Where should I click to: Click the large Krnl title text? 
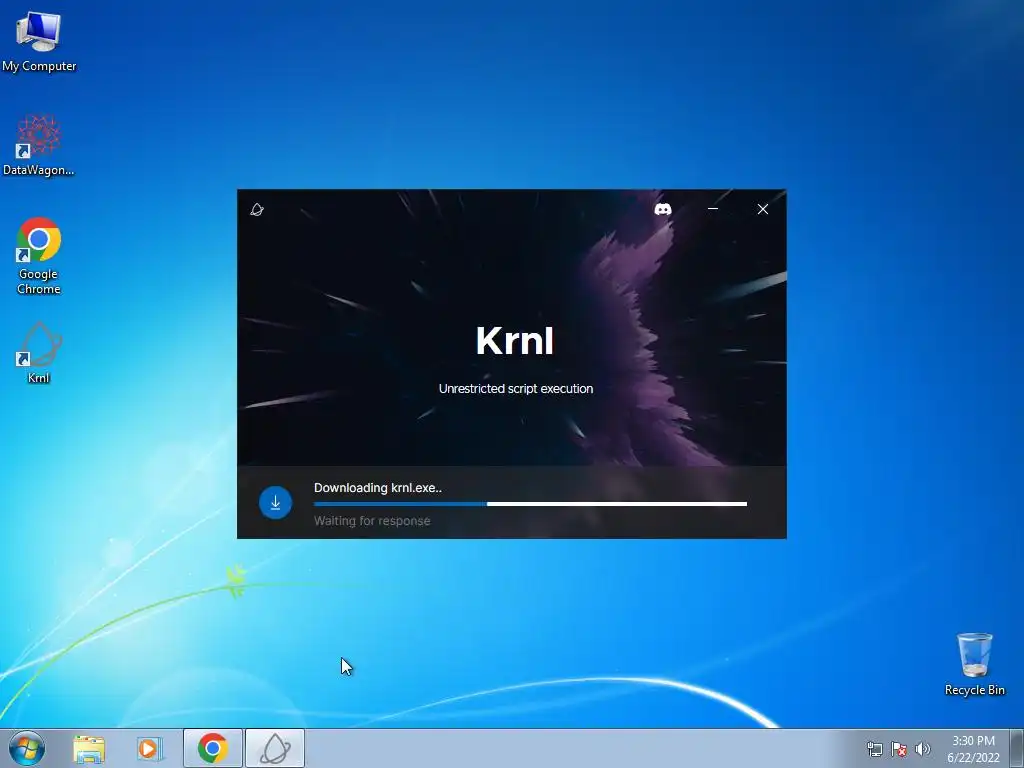(x=515, y=340)
